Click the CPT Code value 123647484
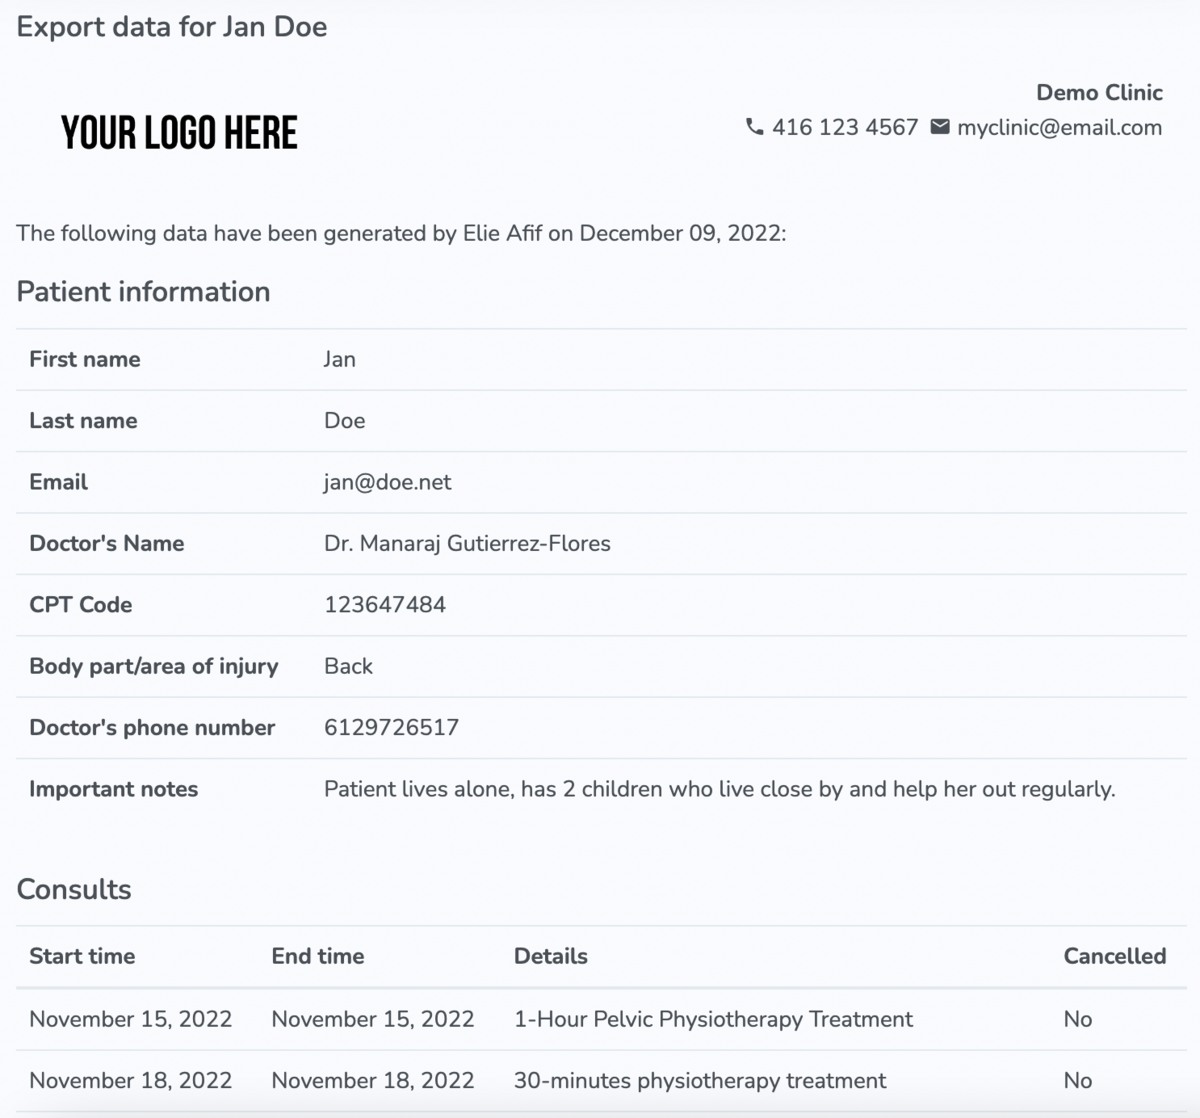 pos(384,605)
